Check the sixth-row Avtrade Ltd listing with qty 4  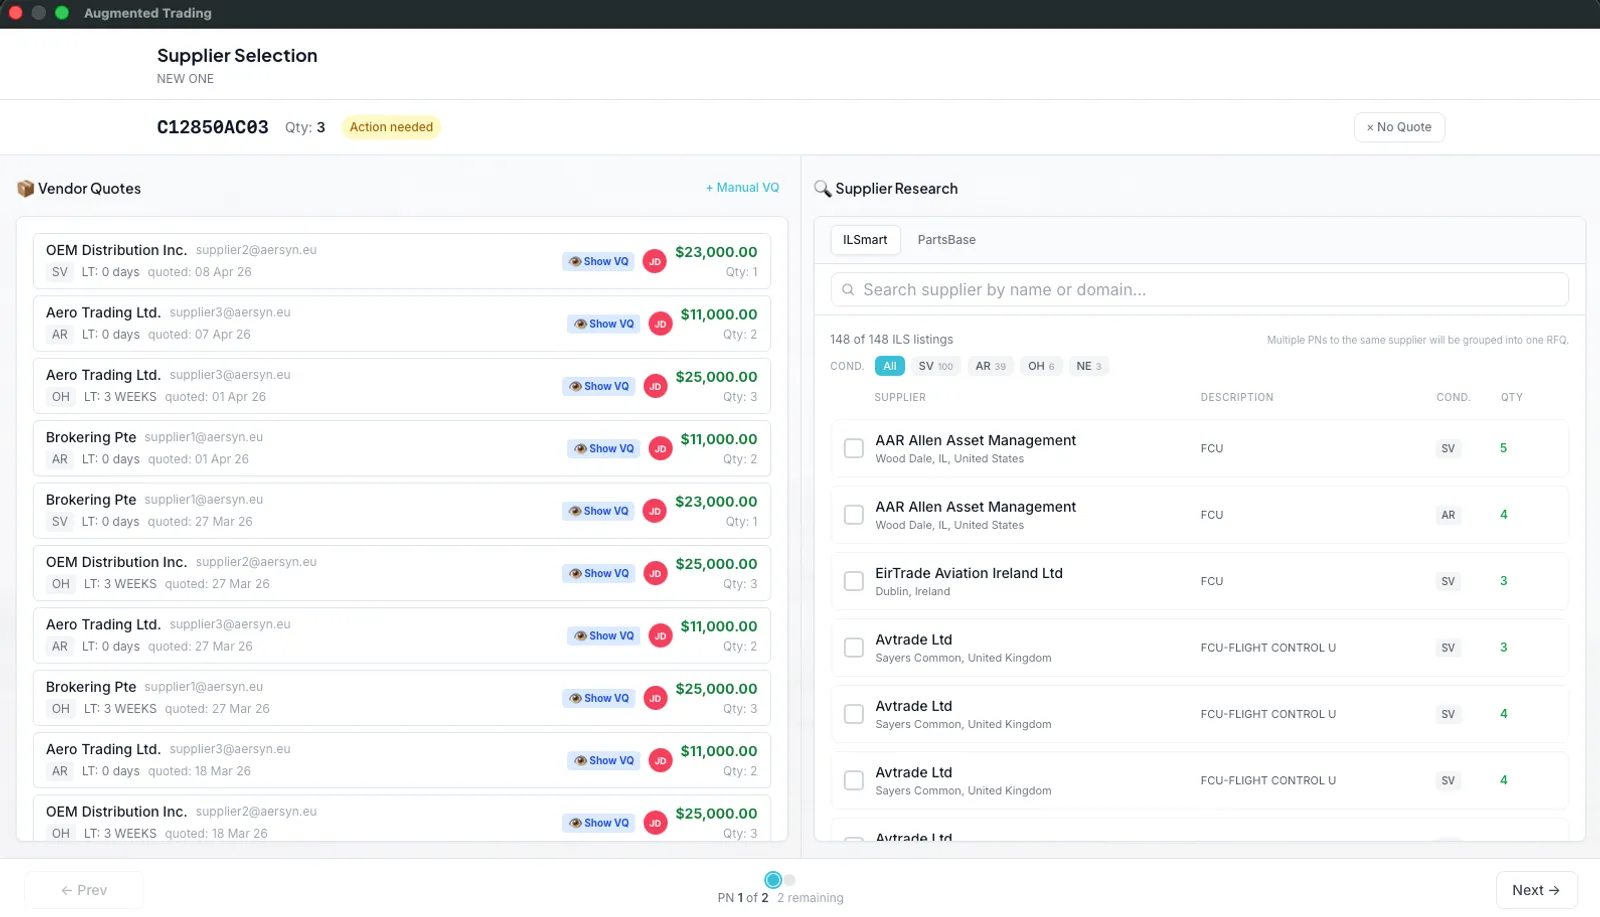(x=854, y=780)
